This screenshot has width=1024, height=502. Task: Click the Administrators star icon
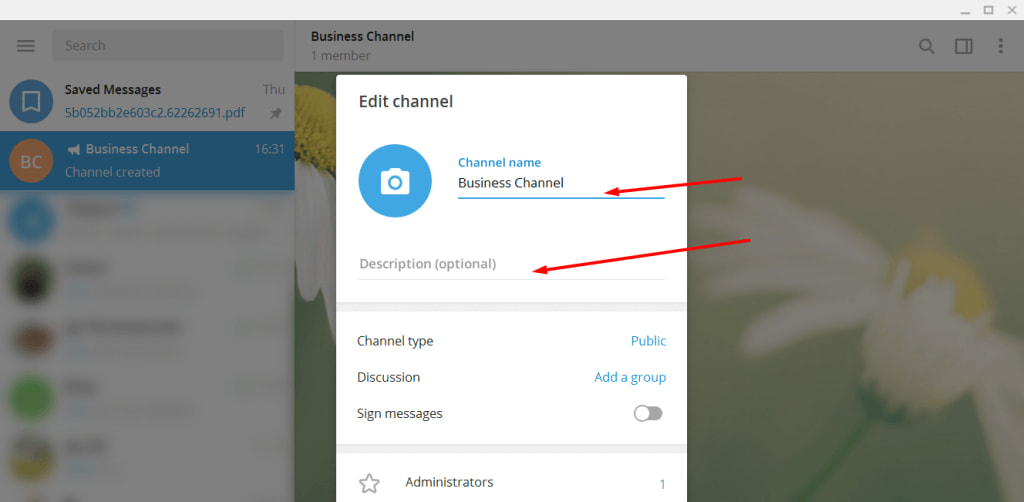(370, 483)
